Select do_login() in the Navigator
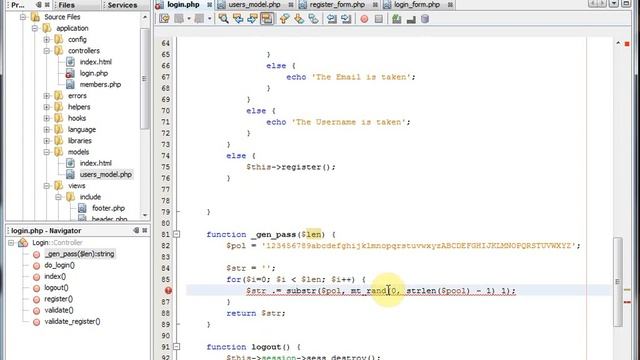Screen dimensions: 640x360 point(60,265)
